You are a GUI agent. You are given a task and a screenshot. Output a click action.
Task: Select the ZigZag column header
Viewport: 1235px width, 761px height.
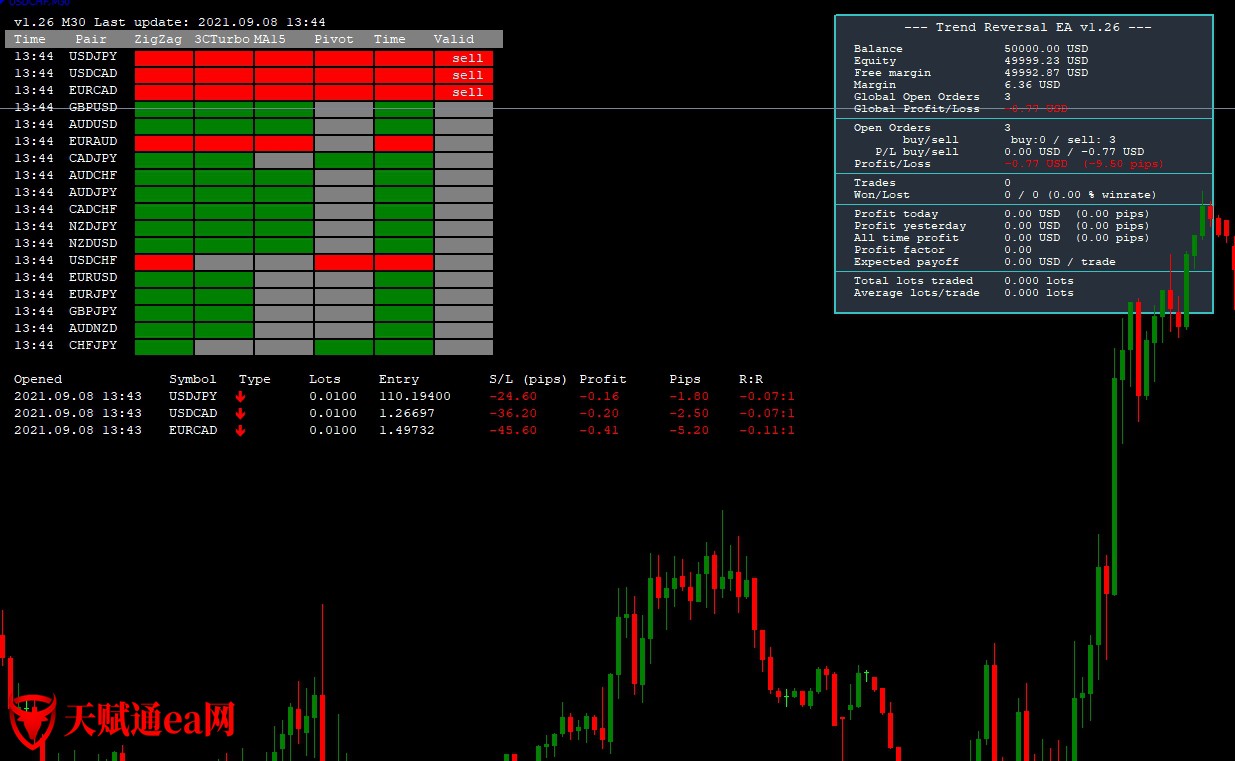pos(158,39)
